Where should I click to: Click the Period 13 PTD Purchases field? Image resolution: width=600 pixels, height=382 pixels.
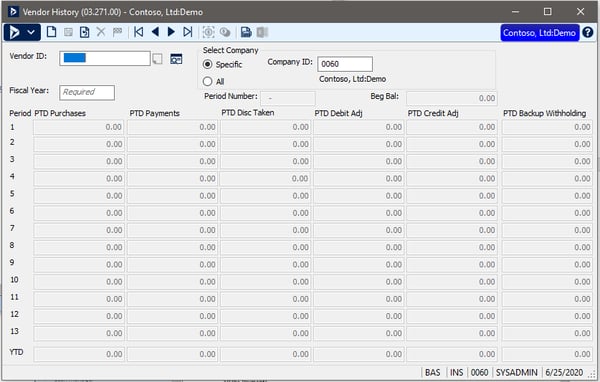pos(79,333)
